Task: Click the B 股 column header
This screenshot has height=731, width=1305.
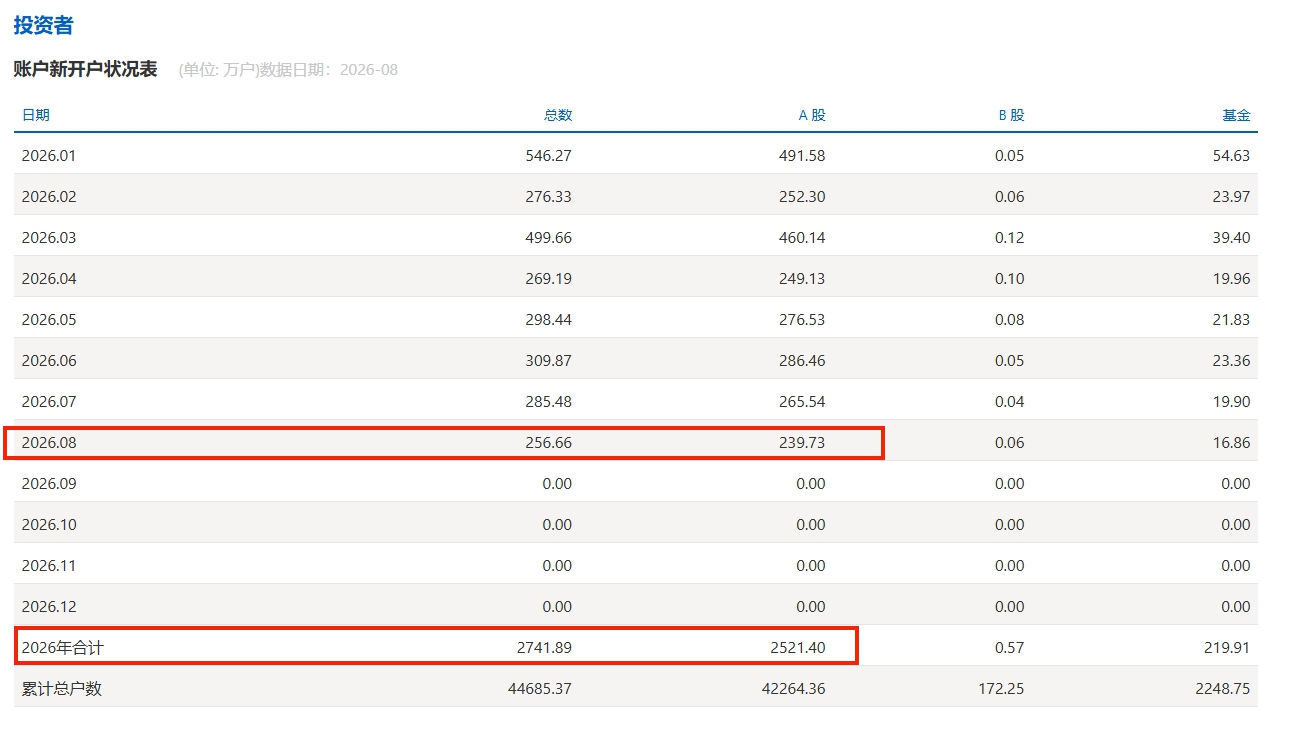Action: click(1012, 115)
